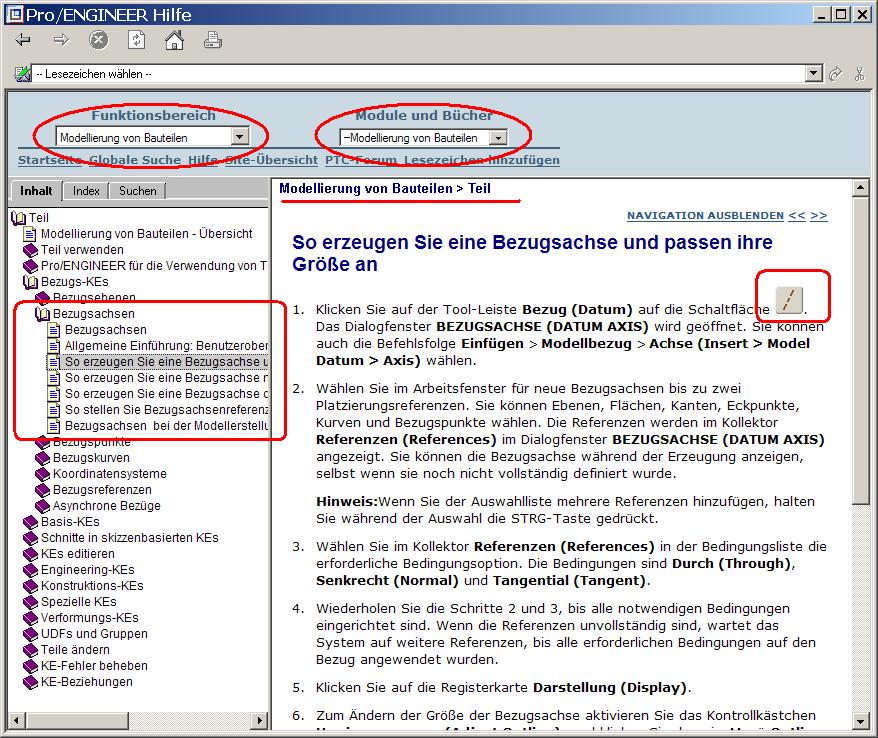Open the PTC-Forum link
The image size is (878, 738).
tap(361, 160)
